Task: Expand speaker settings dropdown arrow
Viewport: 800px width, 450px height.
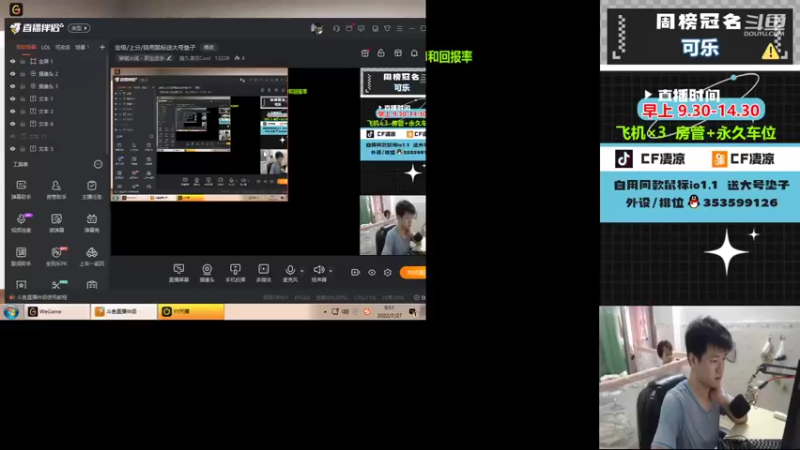Action: coord(331,271)
